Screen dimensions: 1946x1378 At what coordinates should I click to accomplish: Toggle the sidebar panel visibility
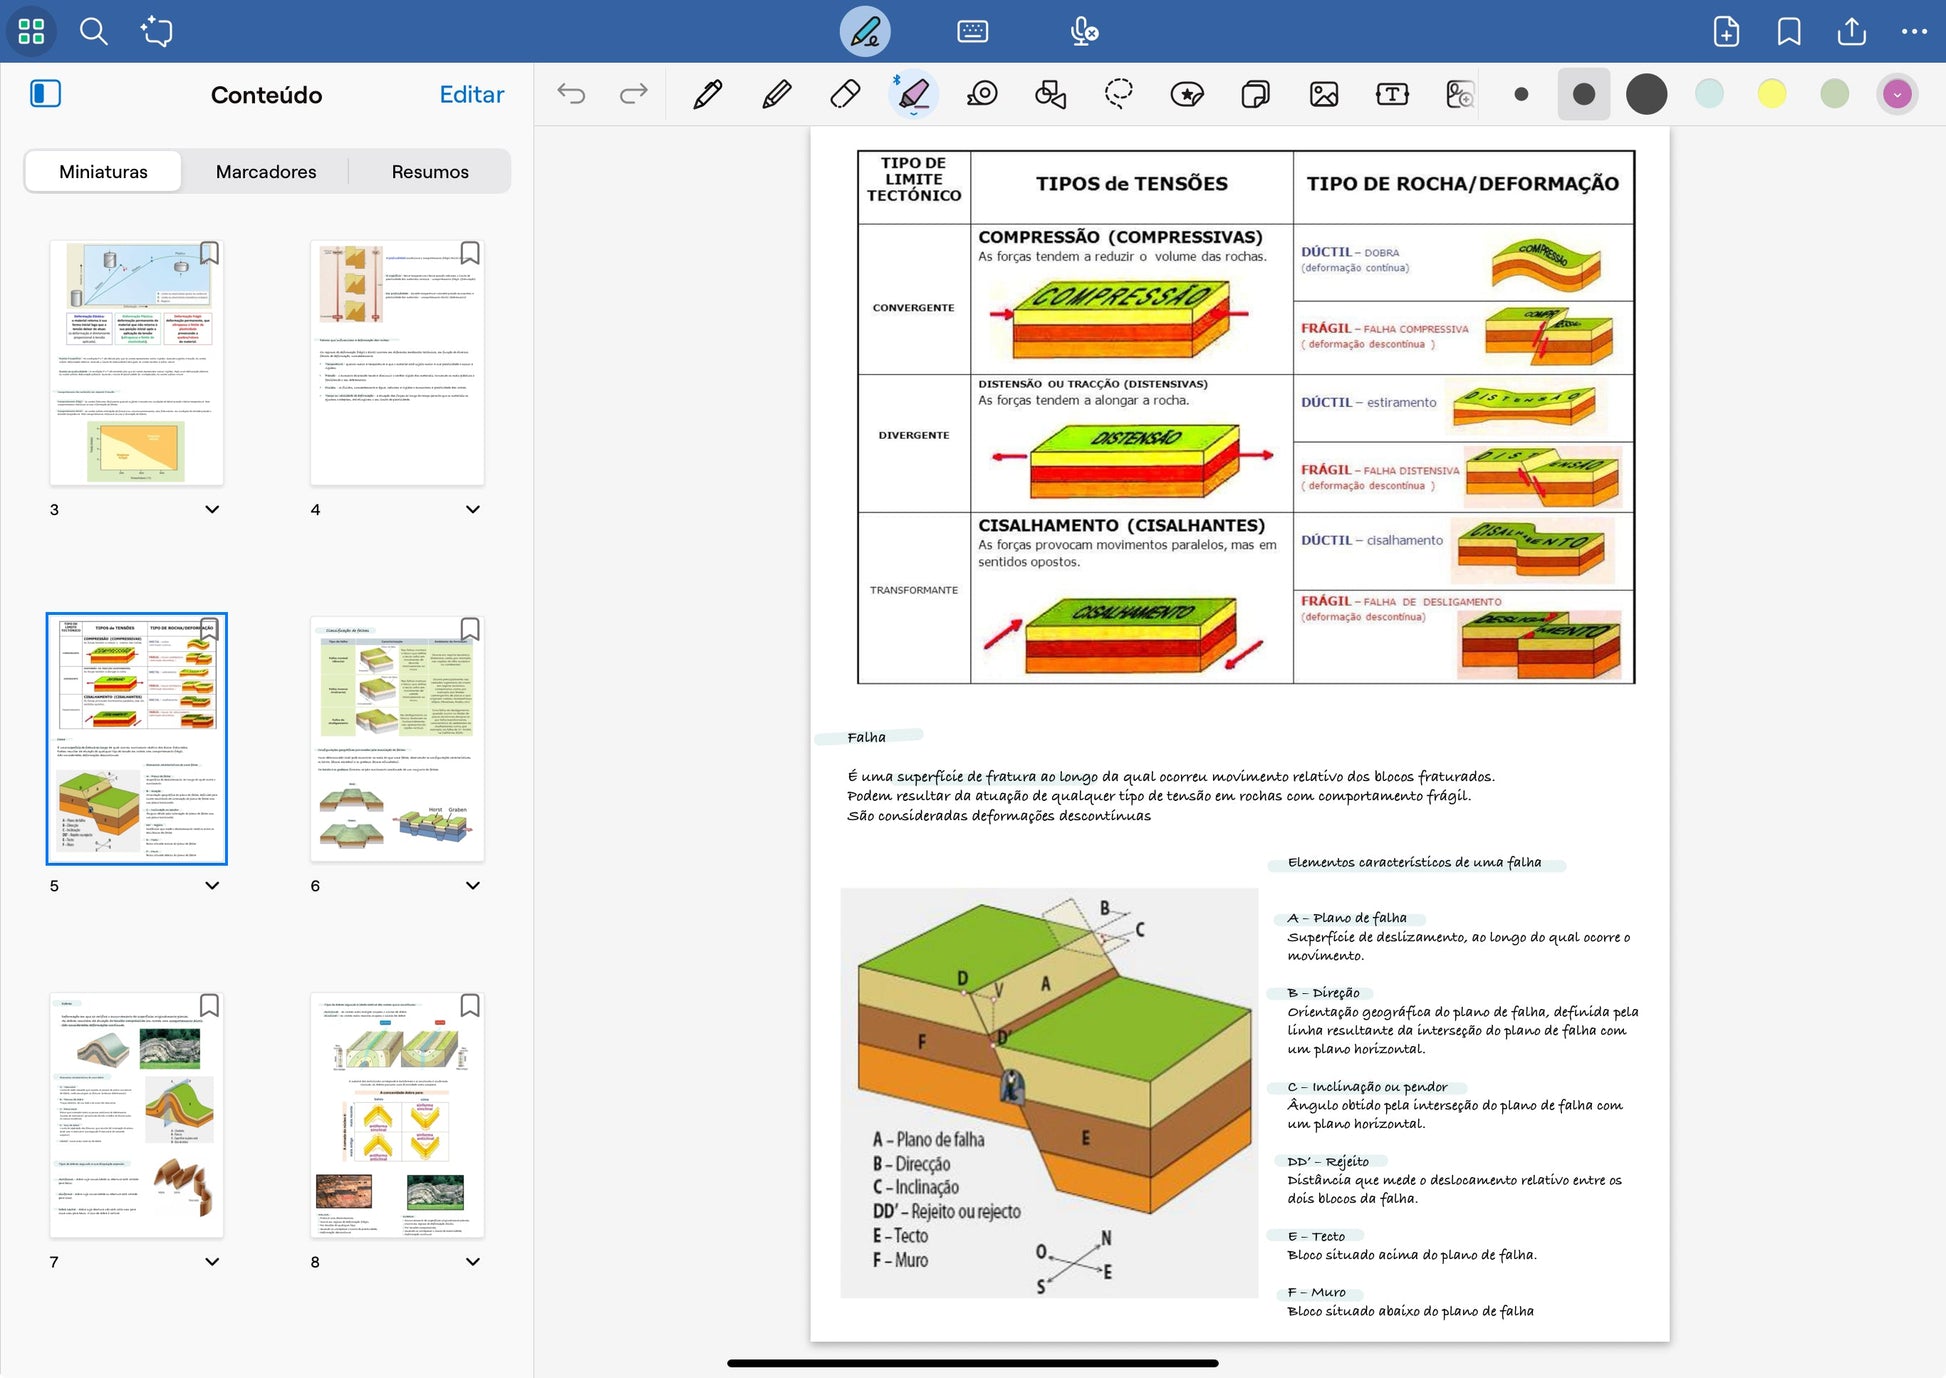(x=45, y=94)
